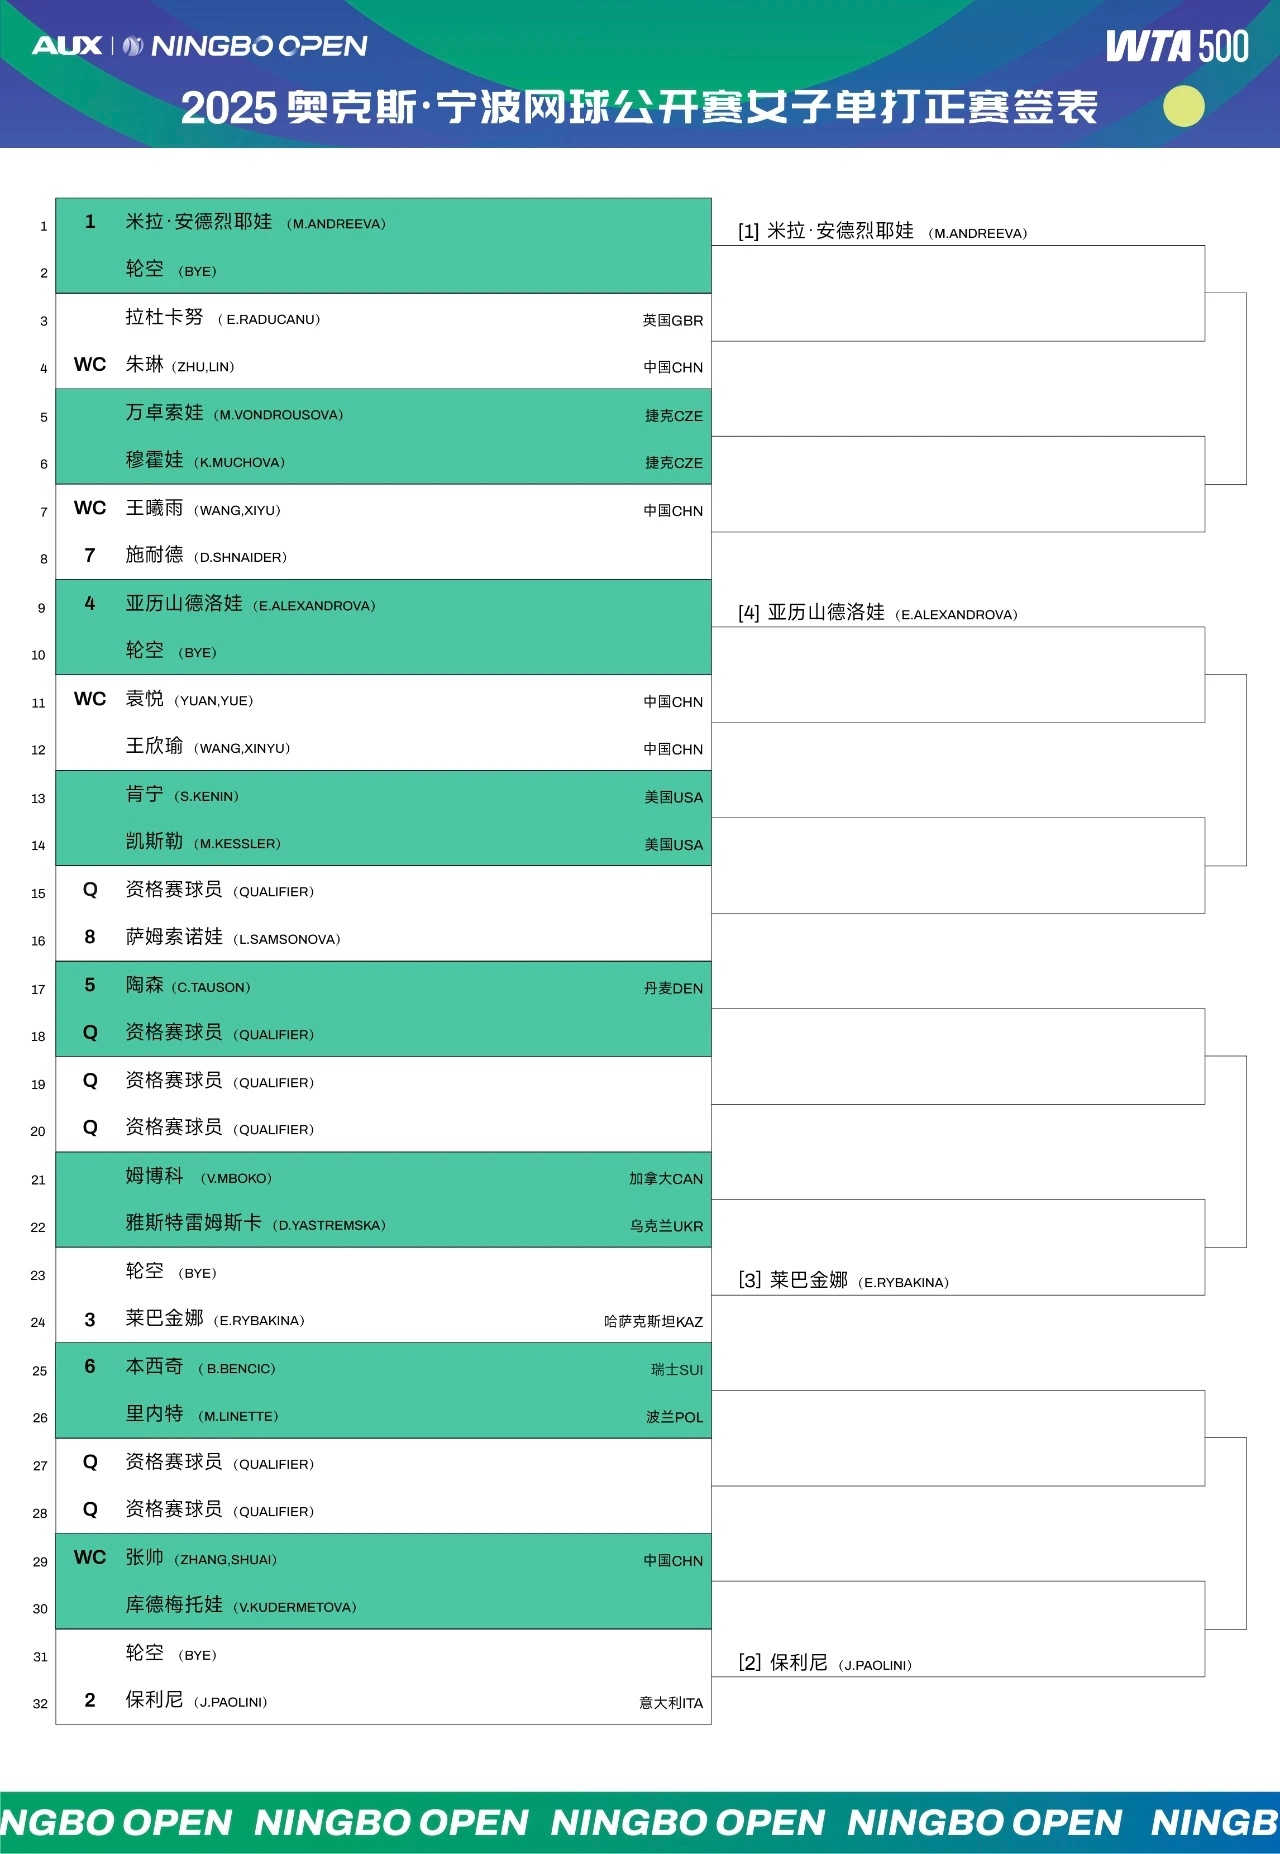Click the D.SHNAIDER seed 7 row
Image resolution: width=1280 pixels, height=1854 pixels.
tap(383, 555)
